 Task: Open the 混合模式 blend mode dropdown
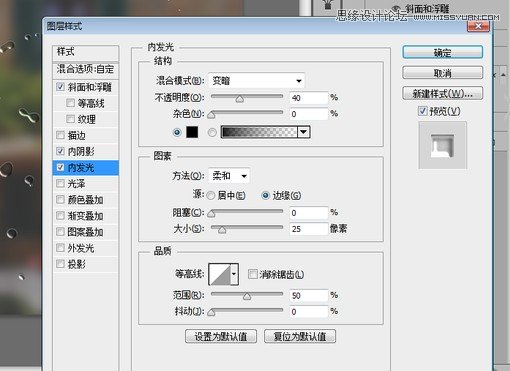coord(256,81)
